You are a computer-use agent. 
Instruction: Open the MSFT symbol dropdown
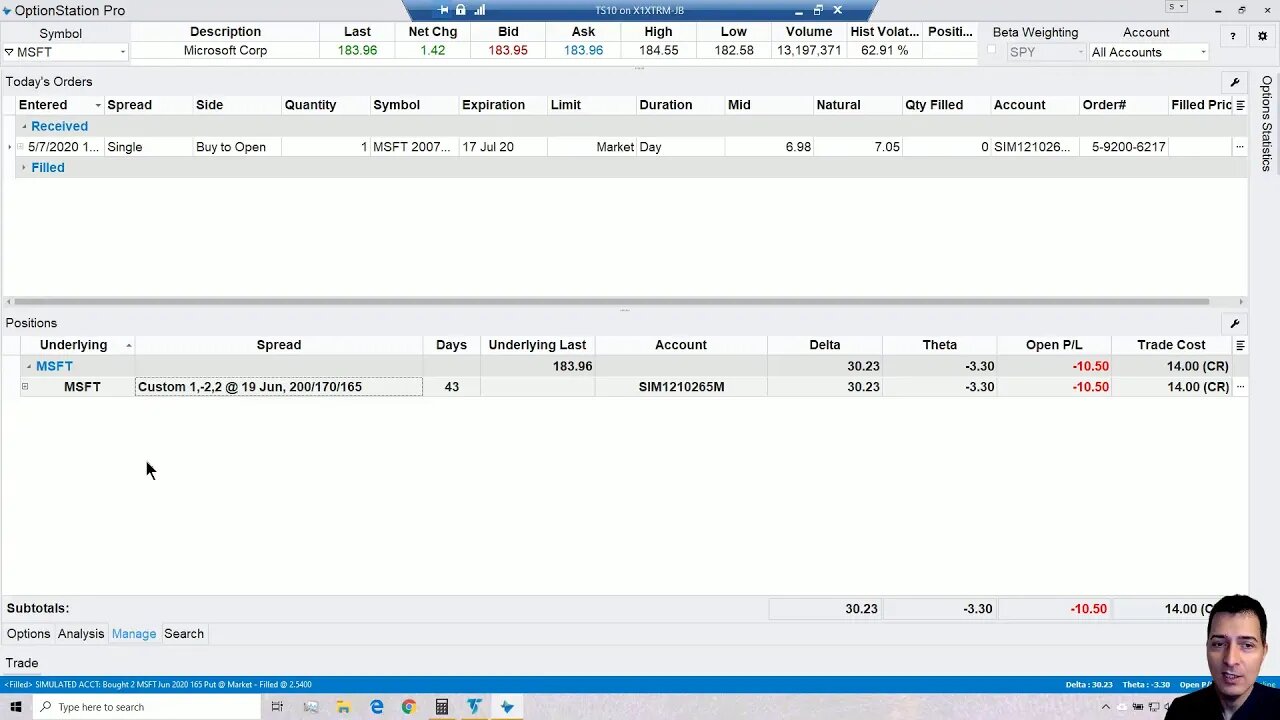tap(123, 52)
